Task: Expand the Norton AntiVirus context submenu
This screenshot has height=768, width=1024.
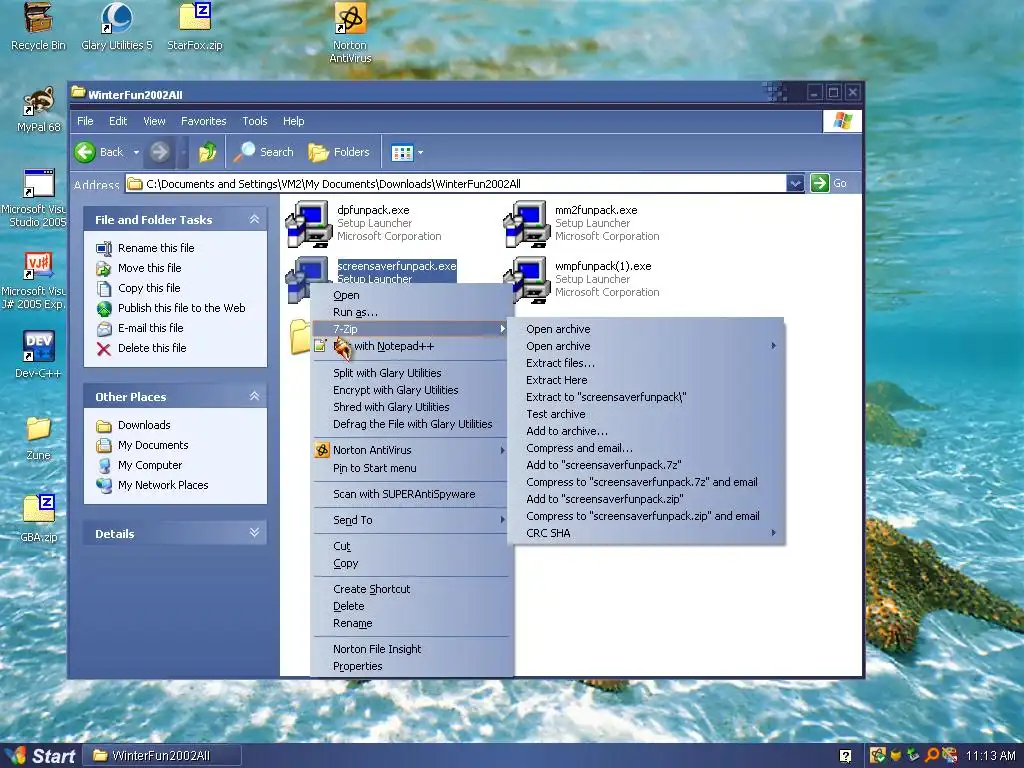Action: [410, 450]
